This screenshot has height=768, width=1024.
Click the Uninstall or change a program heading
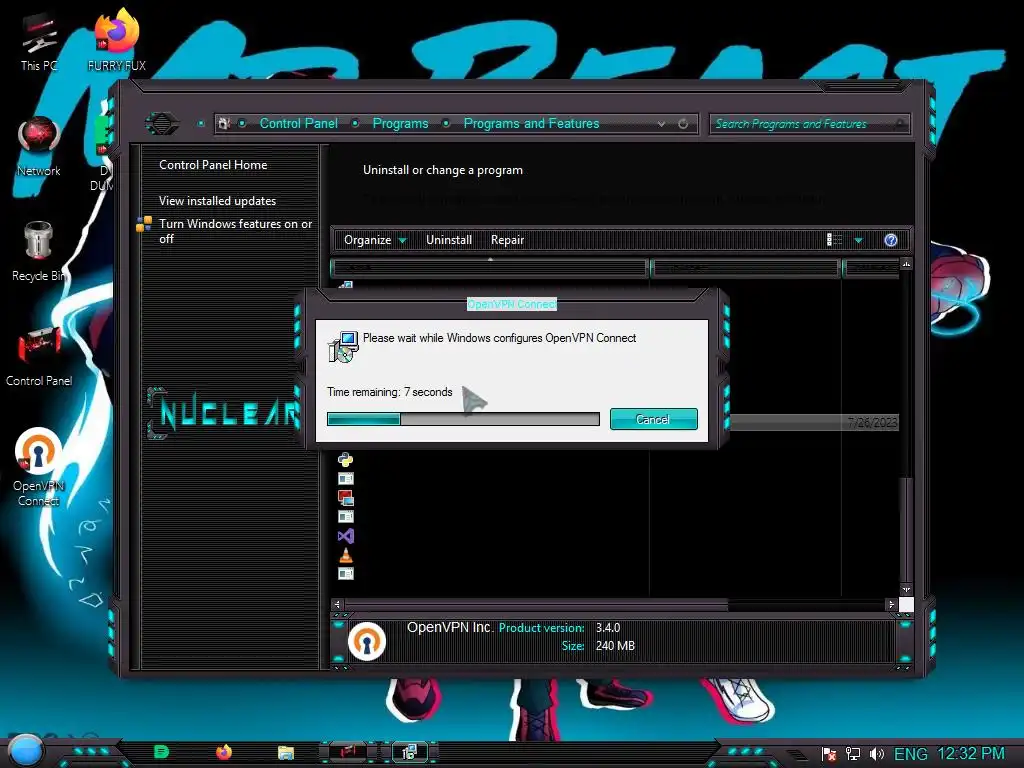coord(443,170)
